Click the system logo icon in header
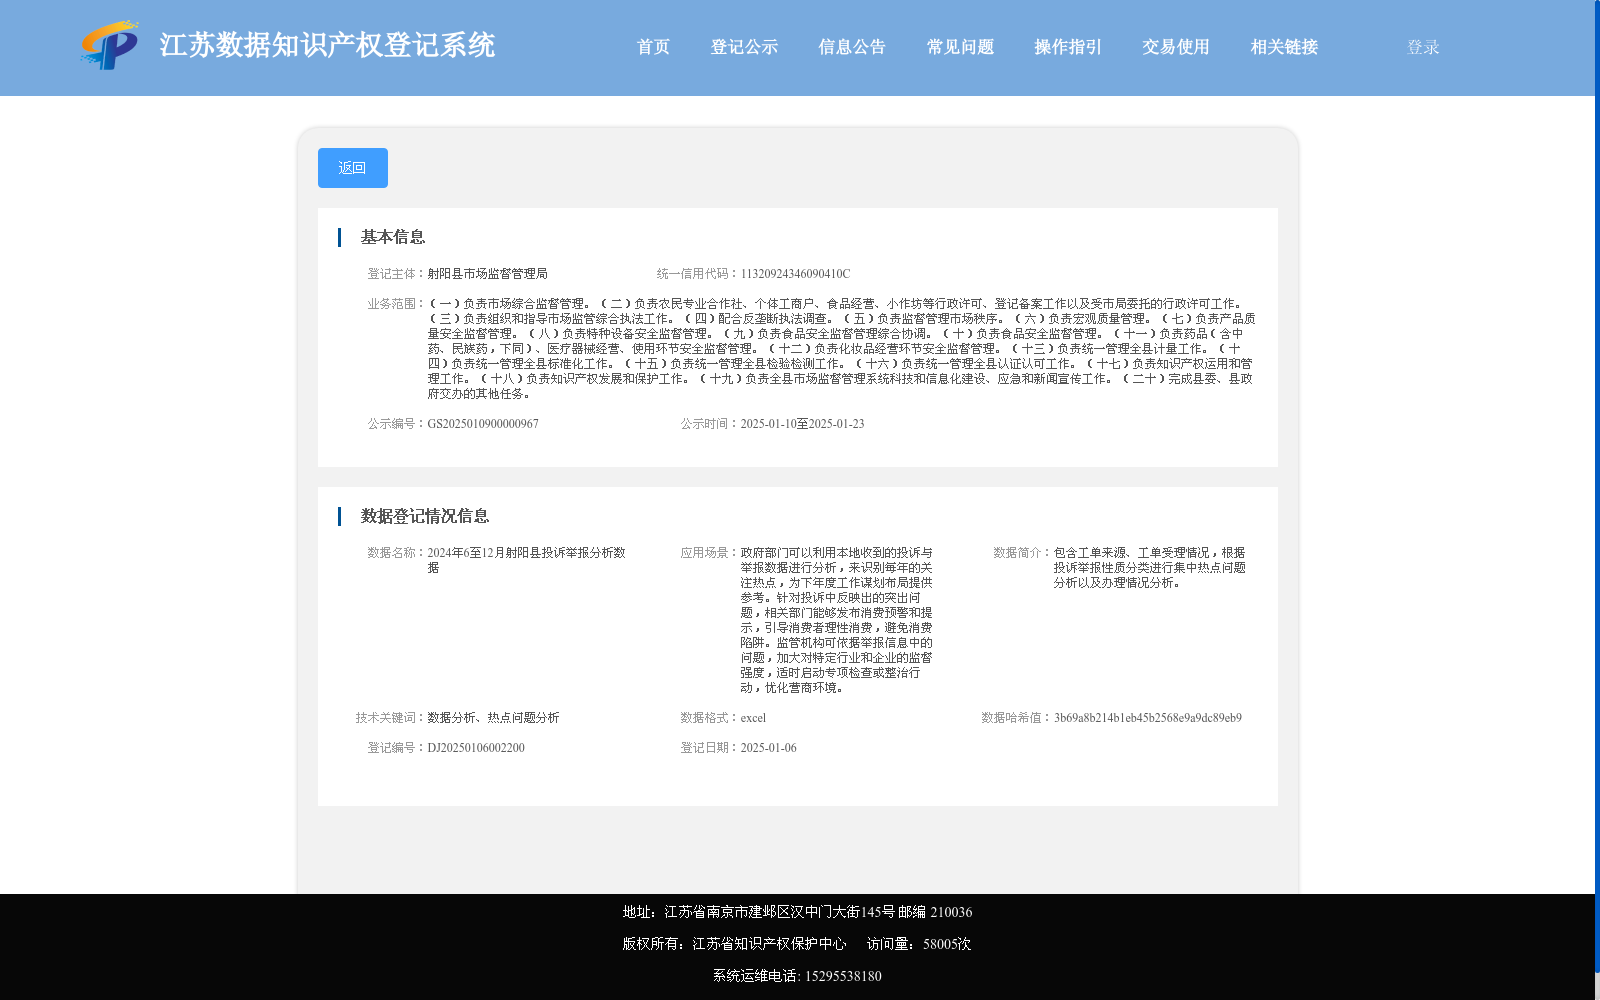1600x1000 pixels. (x=110, y=45)
